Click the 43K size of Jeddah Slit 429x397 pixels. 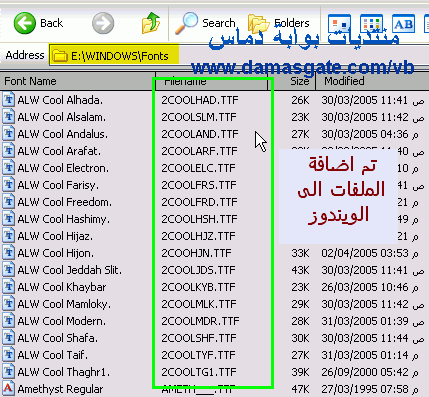point(300,270)
